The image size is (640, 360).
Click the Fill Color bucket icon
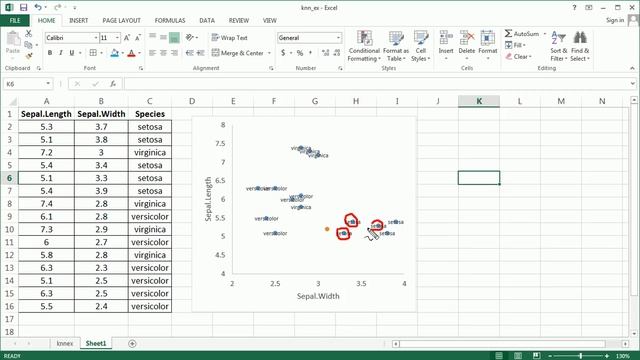[115, 53]
